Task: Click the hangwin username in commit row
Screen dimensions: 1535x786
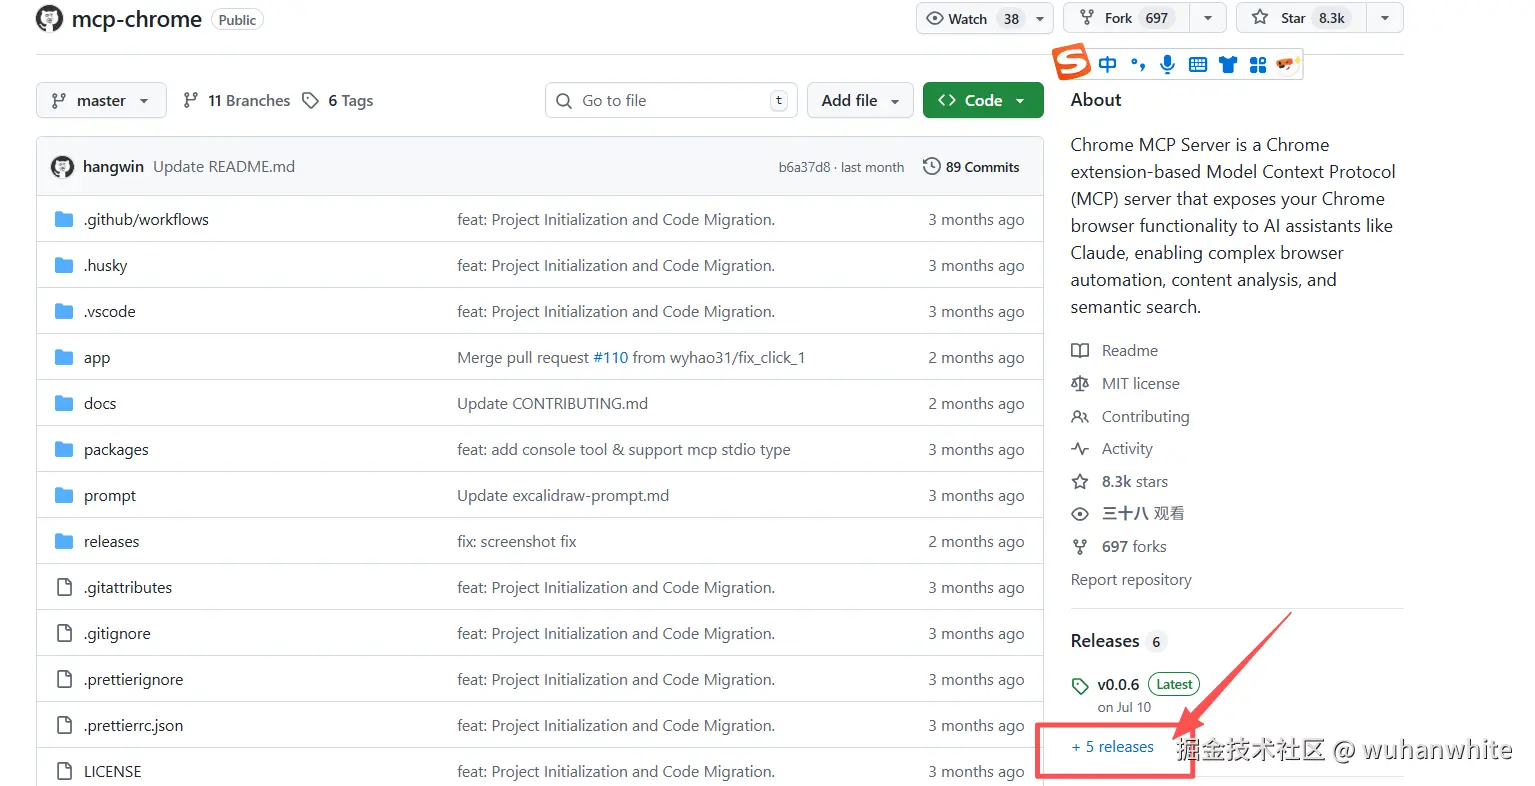Action: pyautogui.click(x=113, y=167)
